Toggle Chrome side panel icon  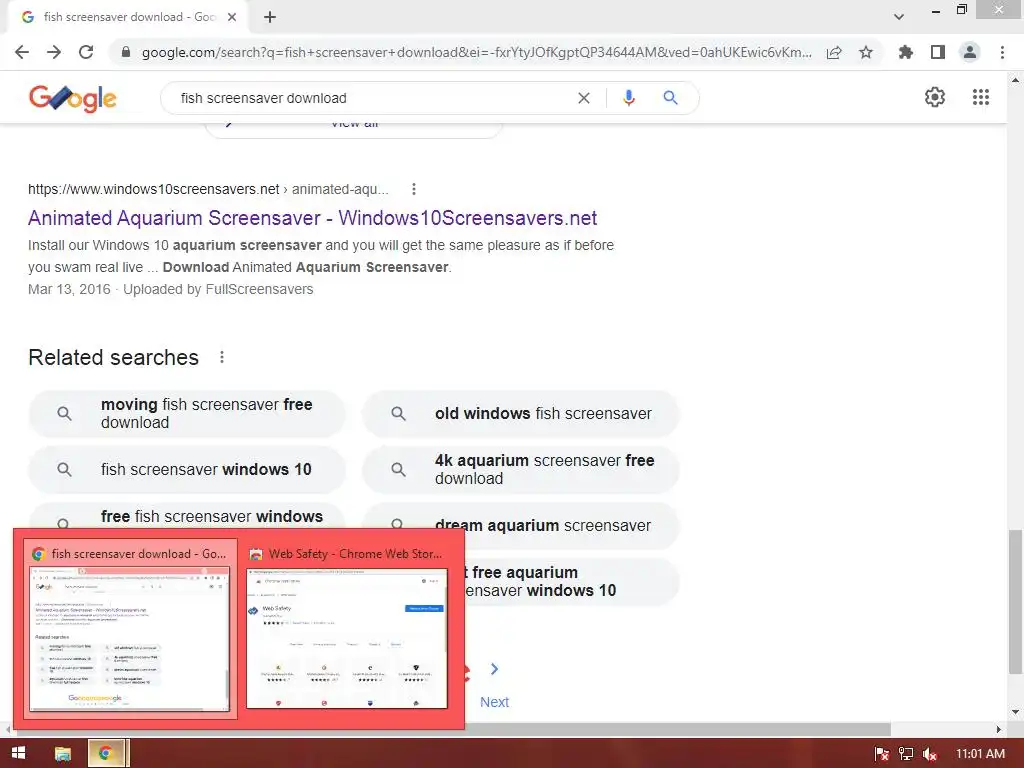click(938, 52)
